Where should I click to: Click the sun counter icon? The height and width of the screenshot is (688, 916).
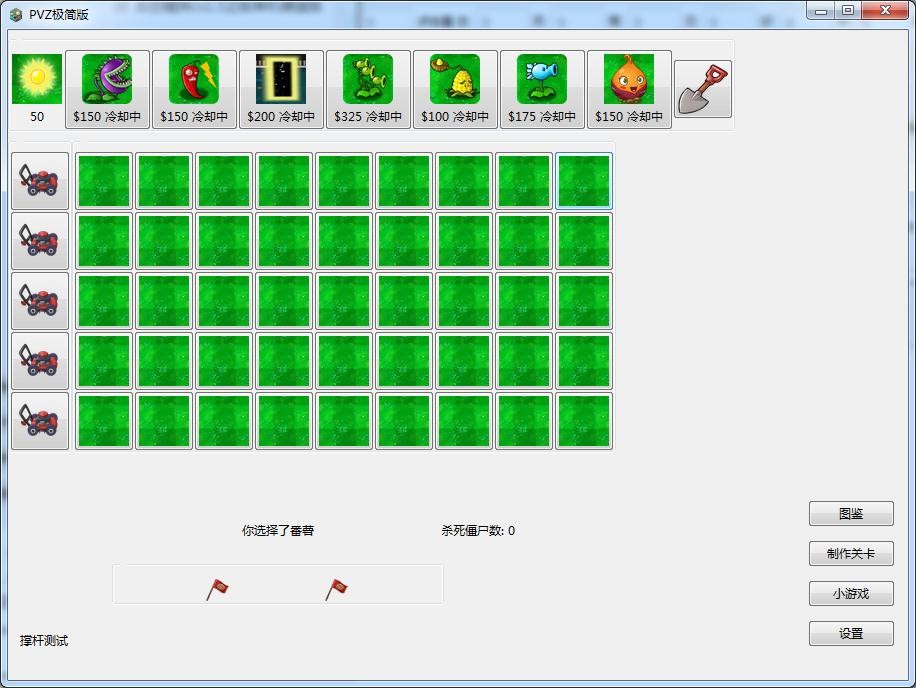pos(37,79)
